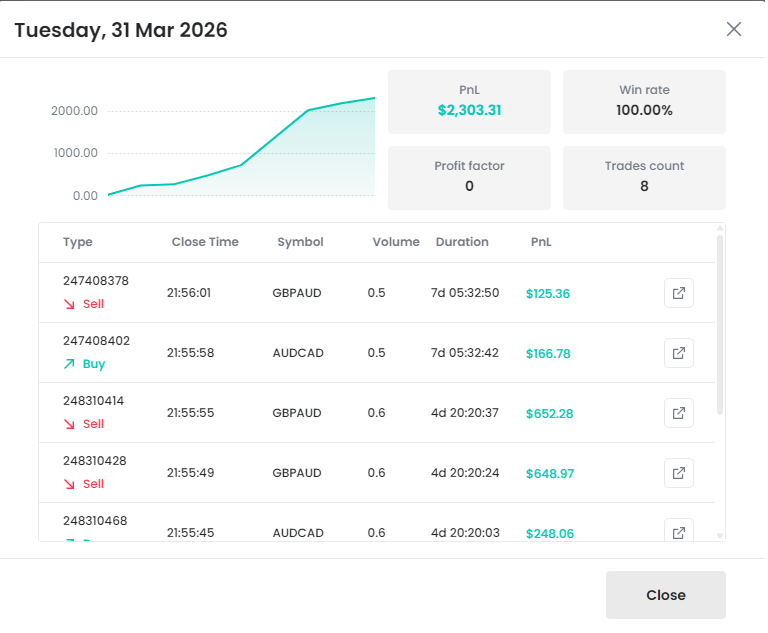
Task: Open external link for trade 248310468
Action: (x=679, y=531)
